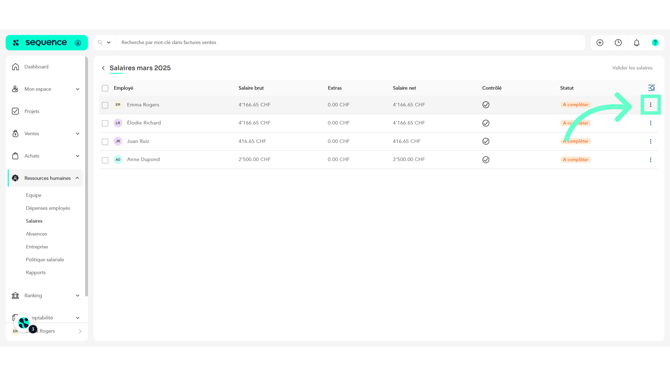Screen dimensions: 670x376
Task: Expand the Ventes menu chevron
Action: [x=77, y=134]
